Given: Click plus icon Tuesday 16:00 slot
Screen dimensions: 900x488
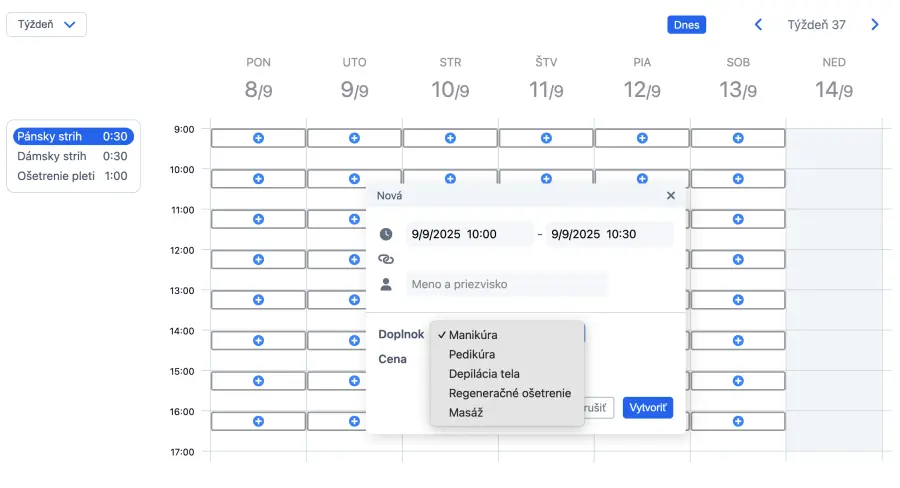Looking at the screenshot, I should tap(354, 421).
